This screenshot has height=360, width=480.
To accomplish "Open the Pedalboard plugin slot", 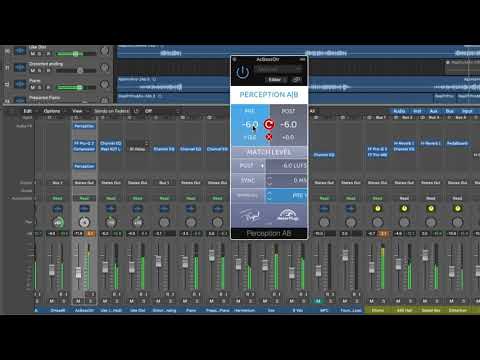I will [457, 143].
